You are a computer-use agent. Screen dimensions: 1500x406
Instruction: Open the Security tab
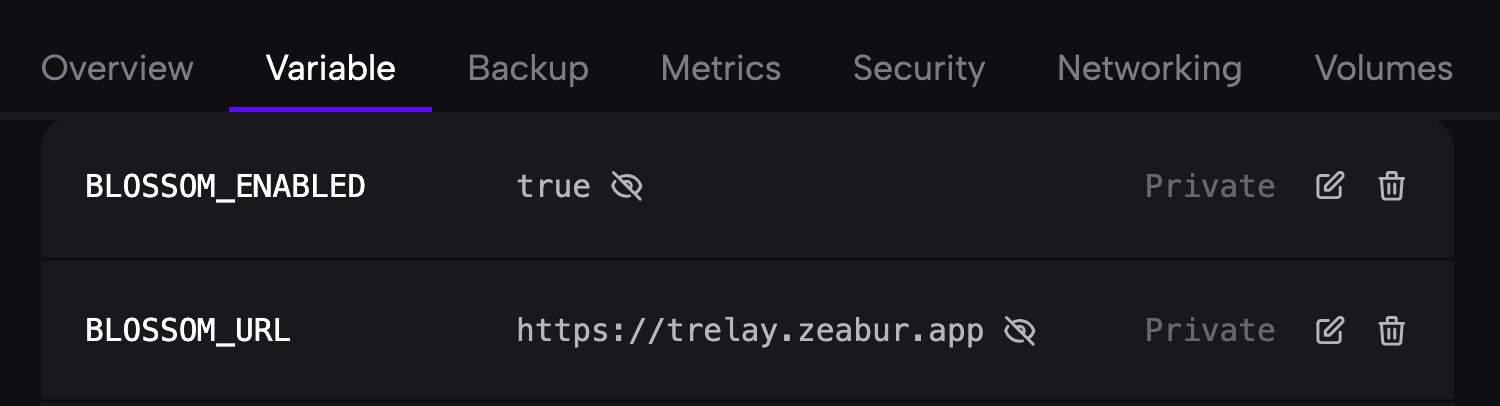pyautogui.click(x=918, y=68)
